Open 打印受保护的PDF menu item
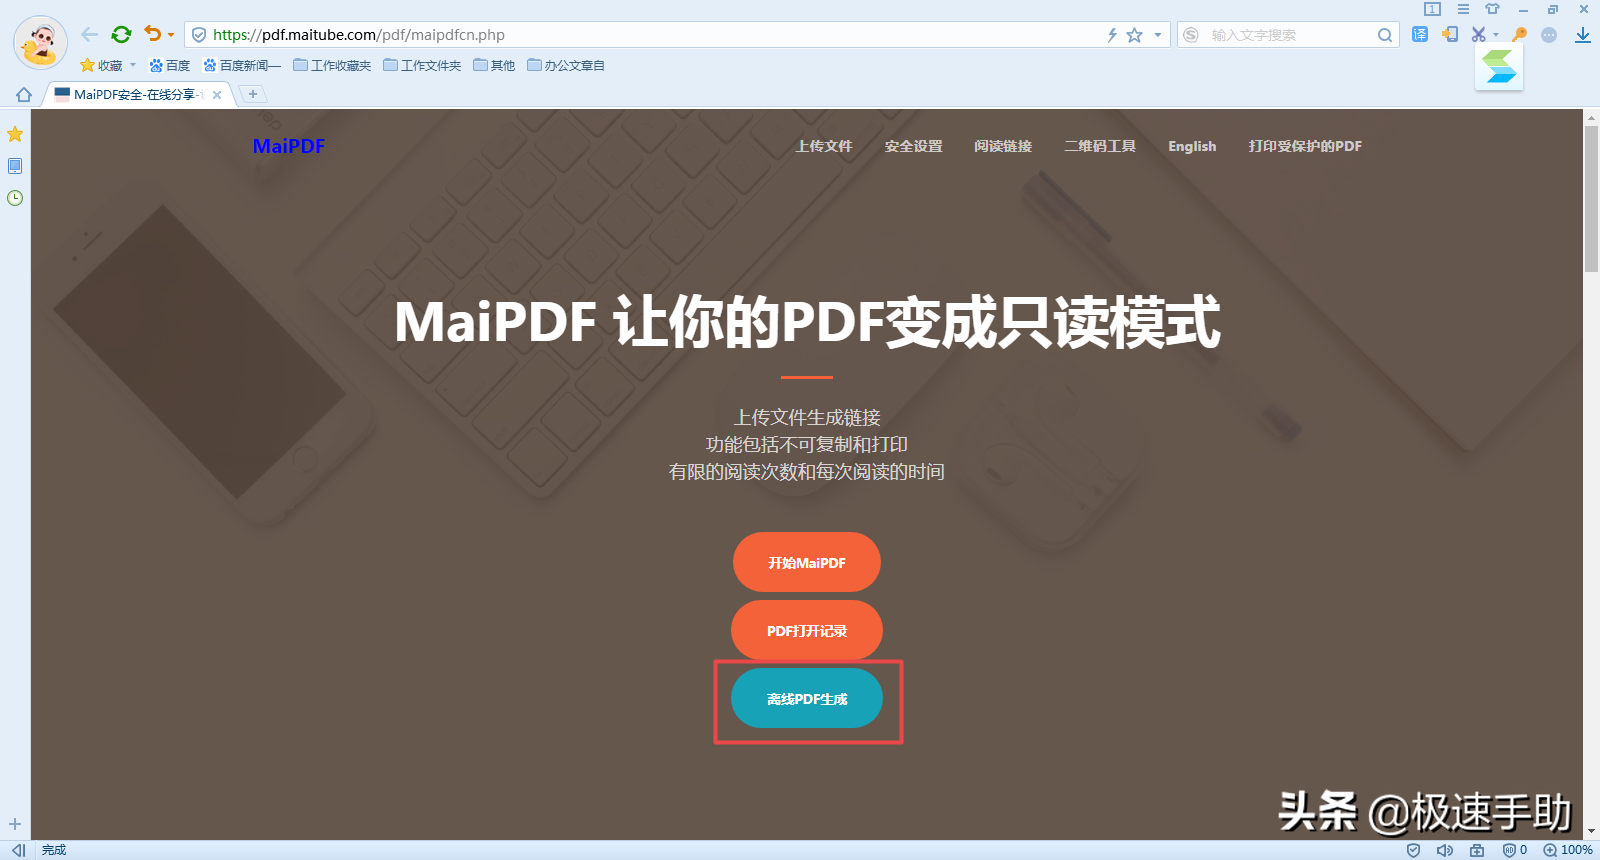This screenshot has width=1600, height=860. click(1305, 146)
